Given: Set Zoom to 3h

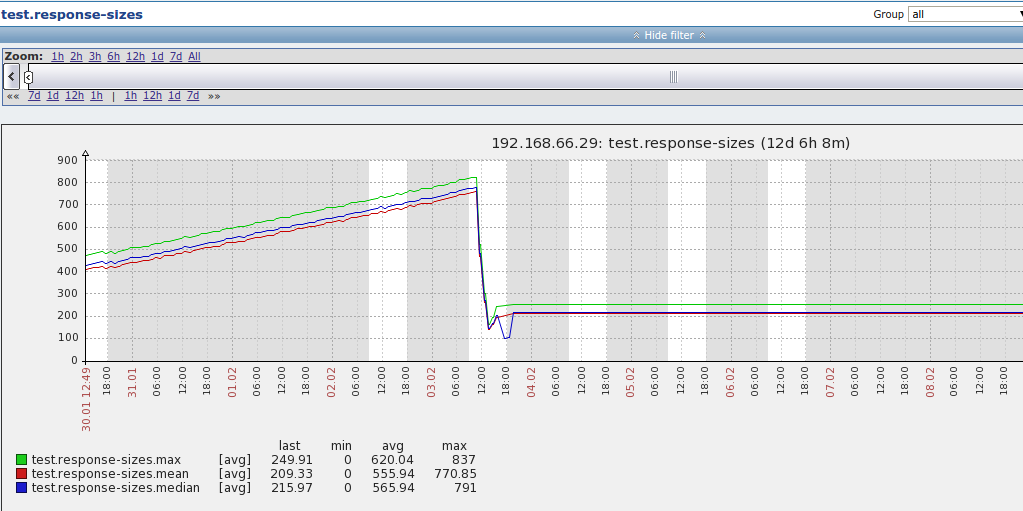Looking at the screenshot, I should 95,56.
